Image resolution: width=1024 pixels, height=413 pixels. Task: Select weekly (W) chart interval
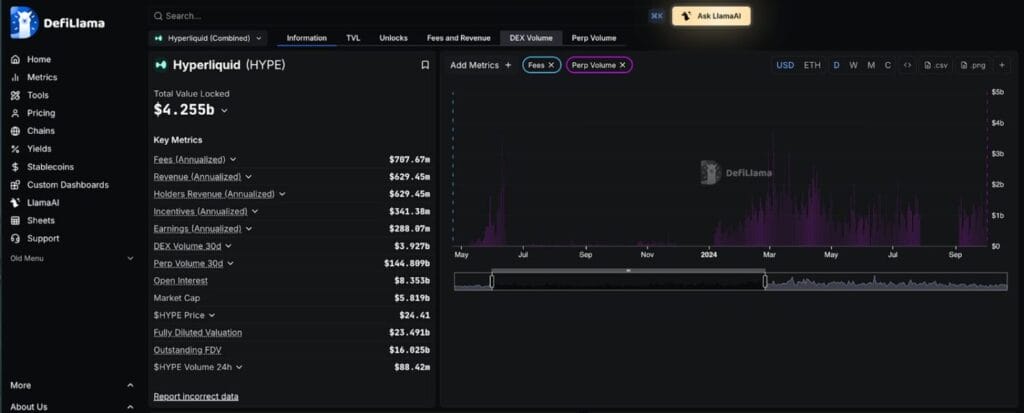click(x=853, y=65)
